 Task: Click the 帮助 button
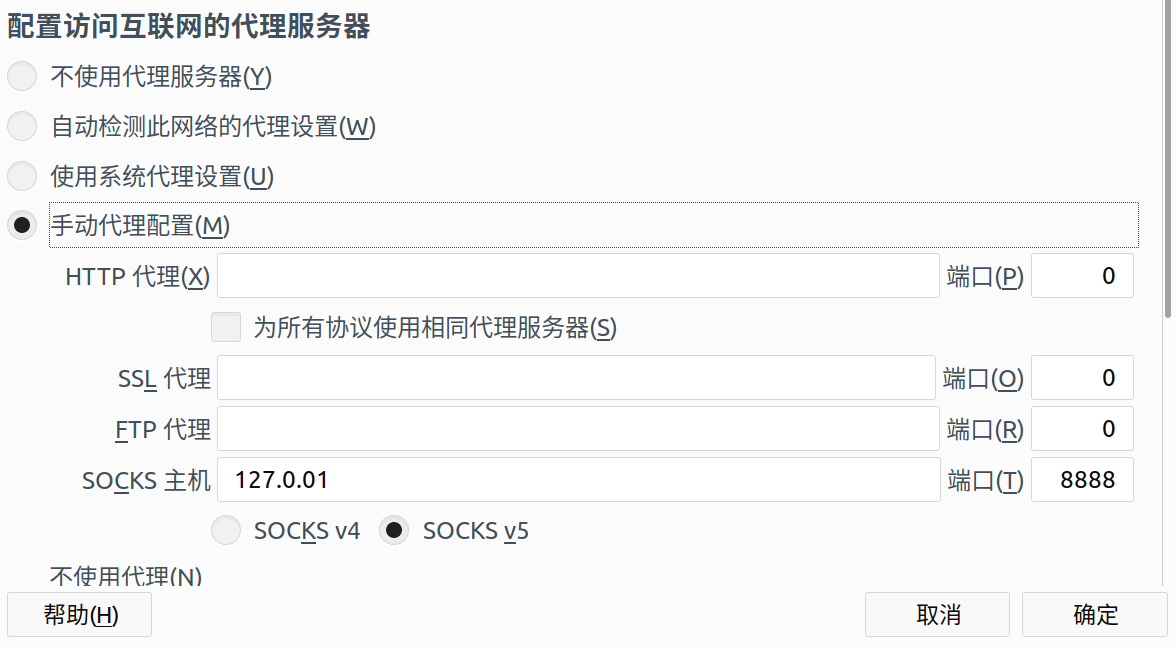(x=79, y=614)
